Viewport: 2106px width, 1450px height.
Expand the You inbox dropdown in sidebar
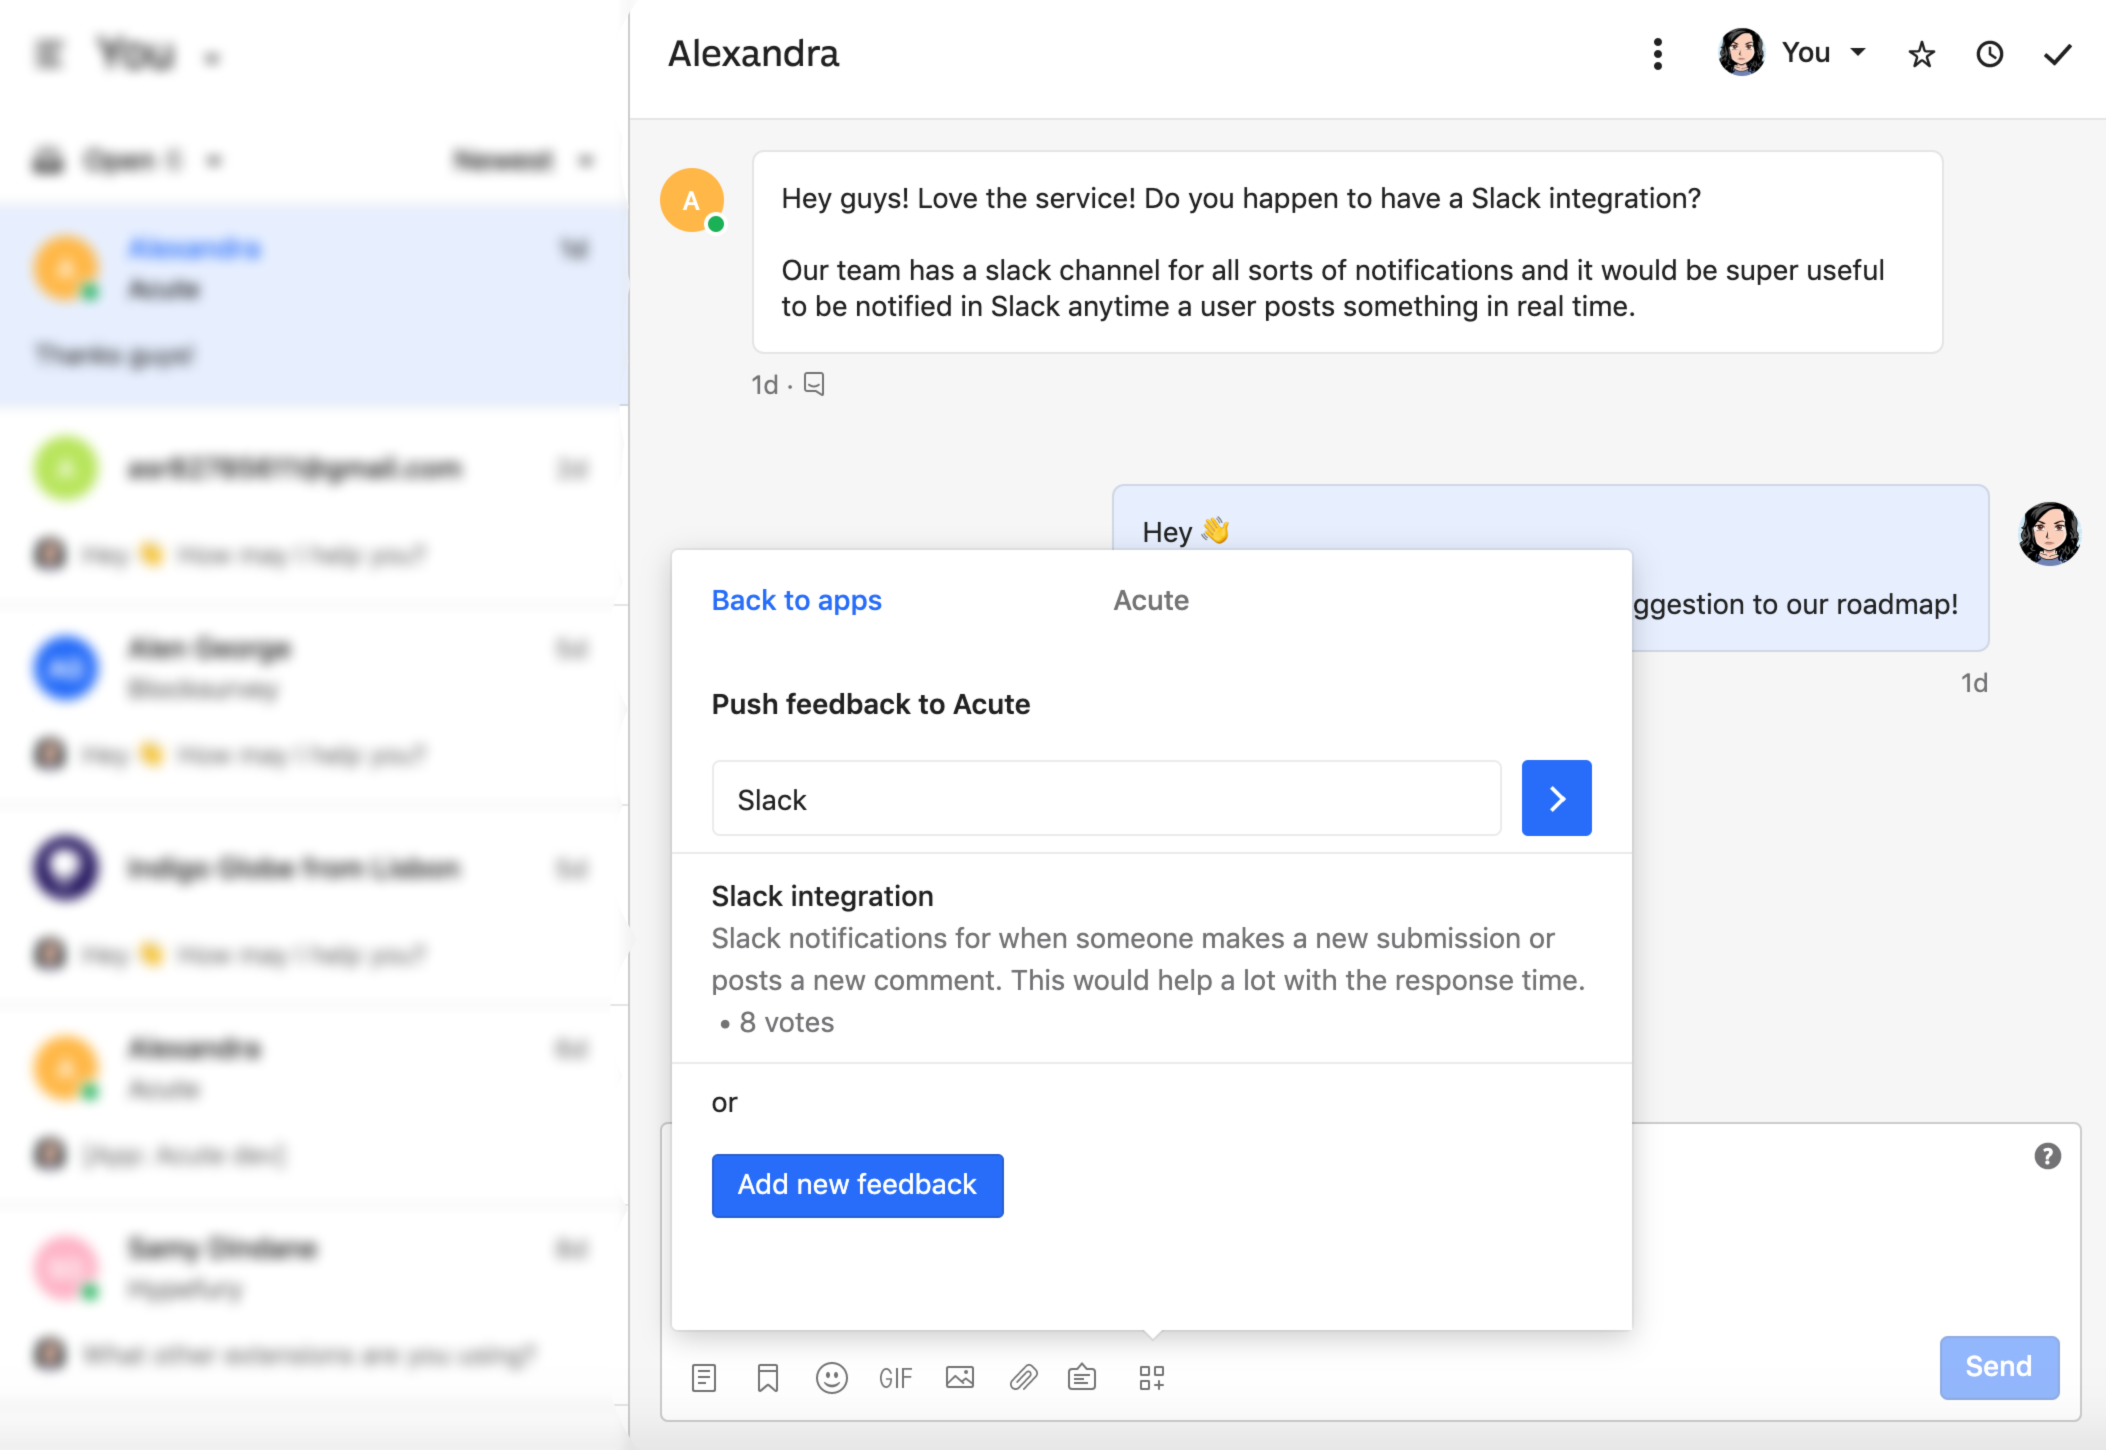click(x=158, y=54)
